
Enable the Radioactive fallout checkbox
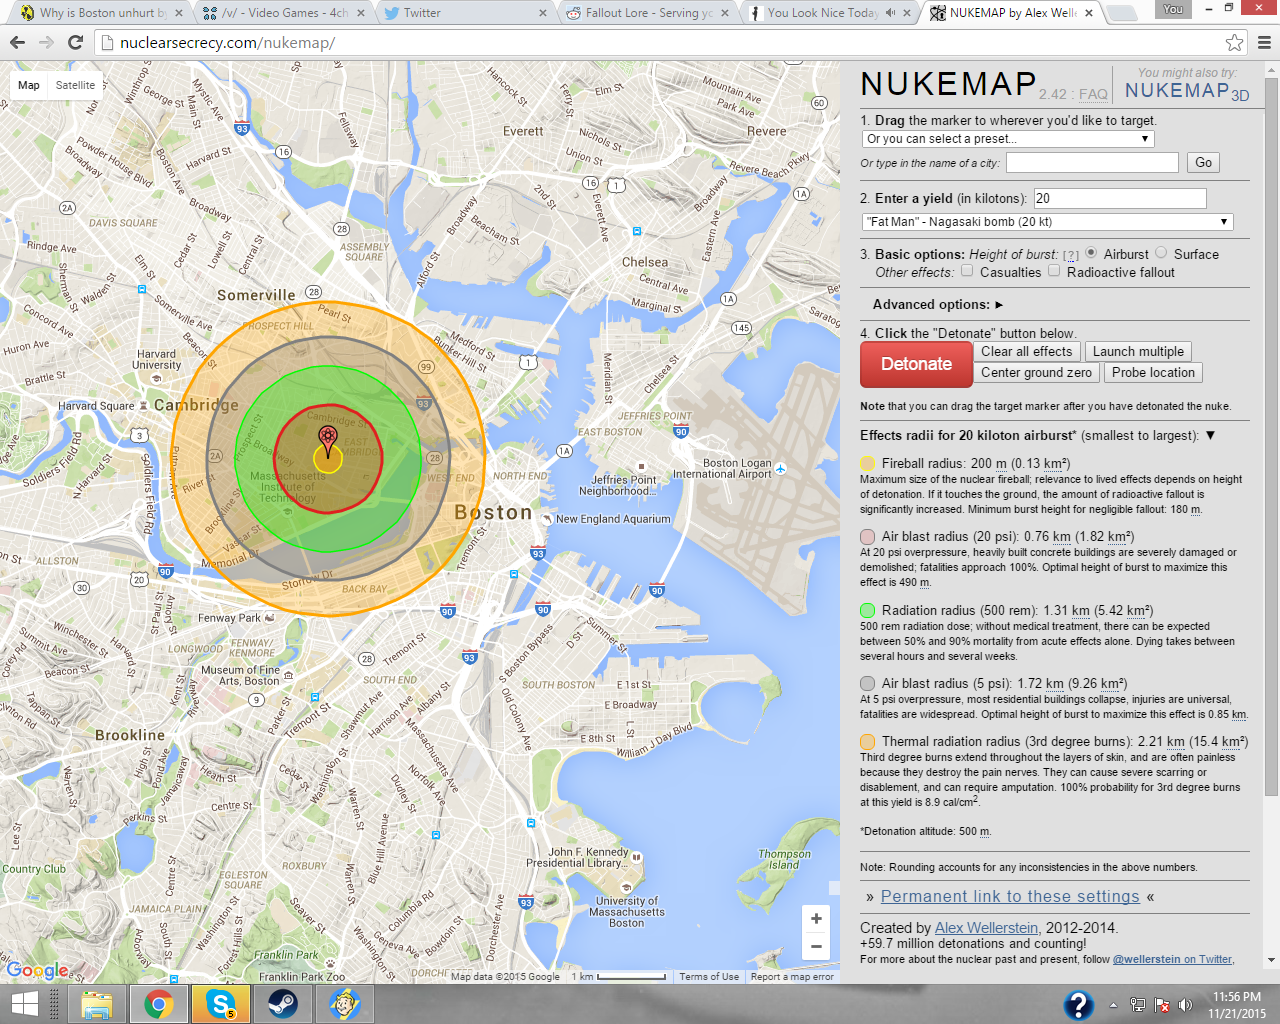[1054, 271]
